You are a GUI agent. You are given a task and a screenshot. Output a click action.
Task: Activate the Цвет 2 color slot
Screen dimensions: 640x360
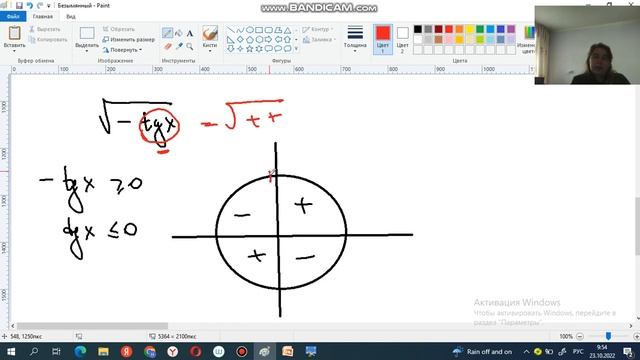[402, 39]
